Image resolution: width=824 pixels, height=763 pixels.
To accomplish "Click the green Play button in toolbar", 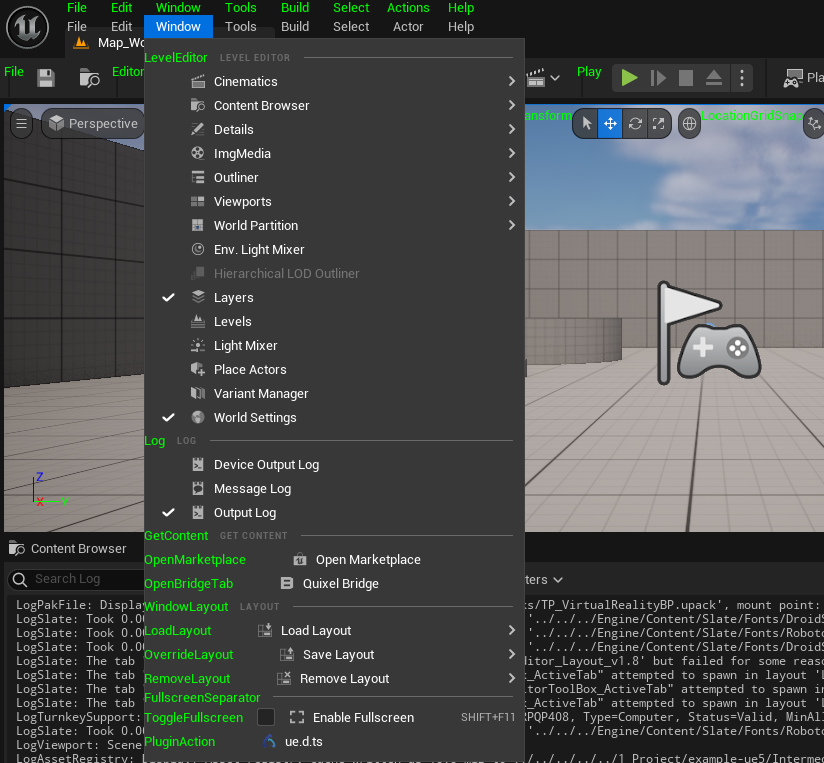I will (629, 77).
